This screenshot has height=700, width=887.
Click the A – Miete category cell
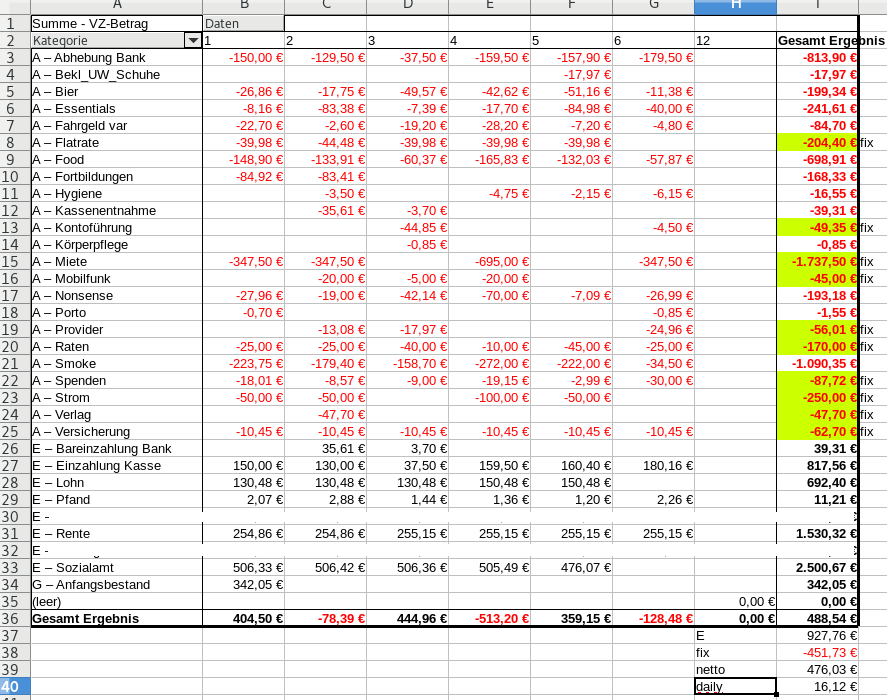point(116,262)
